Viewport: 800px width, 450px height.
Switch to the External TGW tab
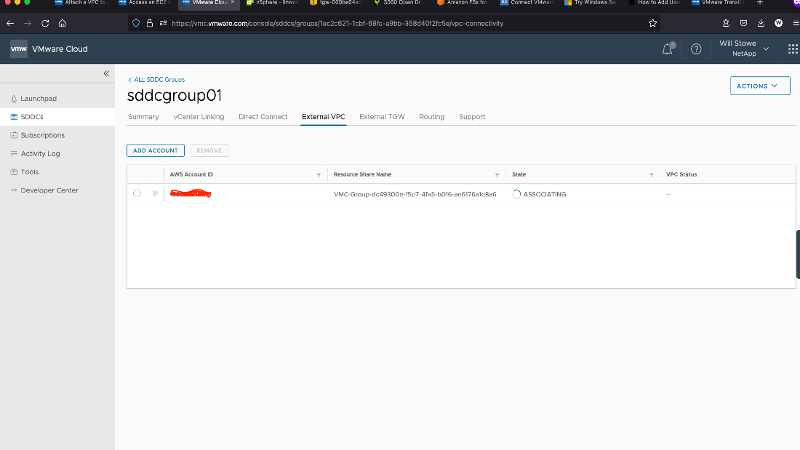[382, 117]
